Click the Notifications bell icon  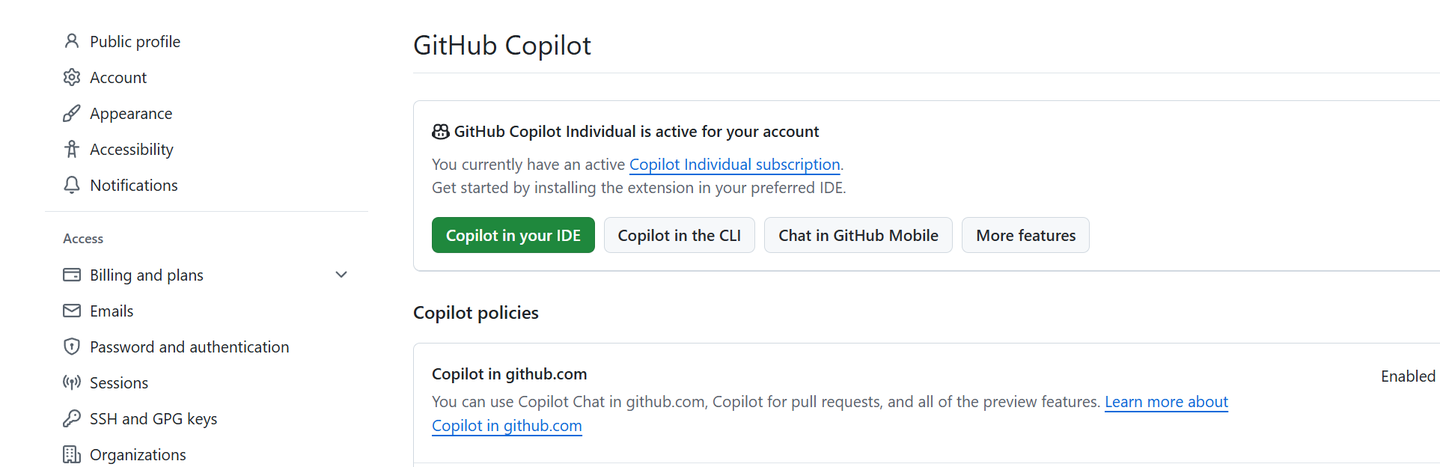(x=71, y=186)
